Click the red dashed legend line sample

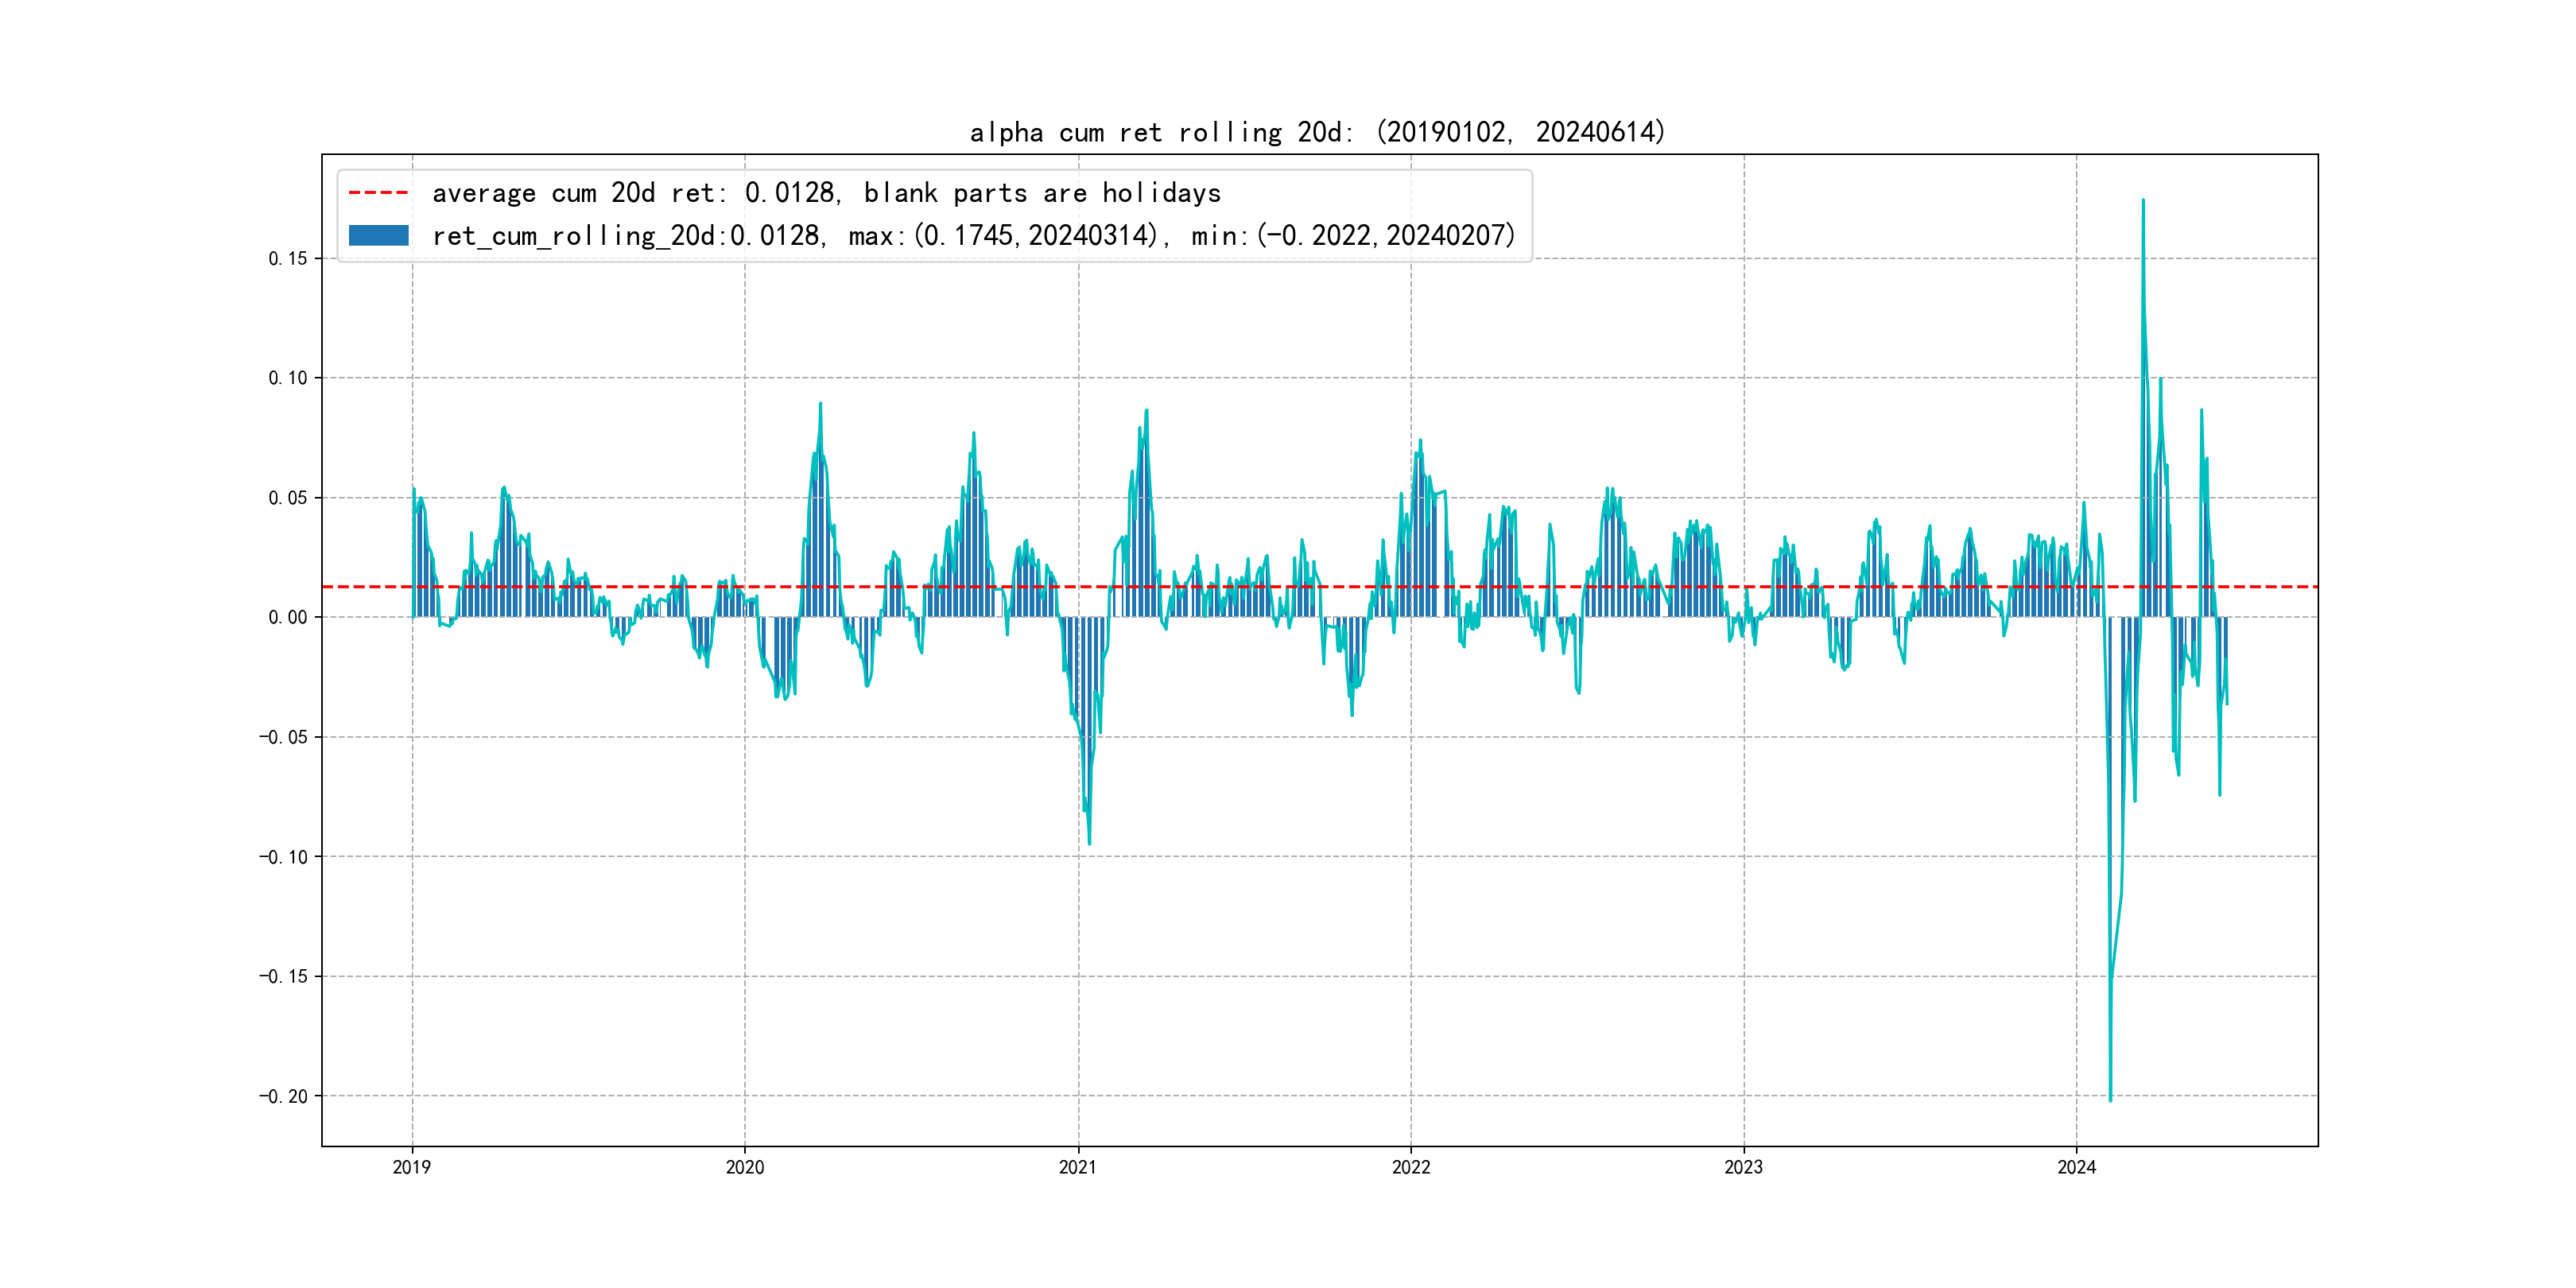[378, 192]
